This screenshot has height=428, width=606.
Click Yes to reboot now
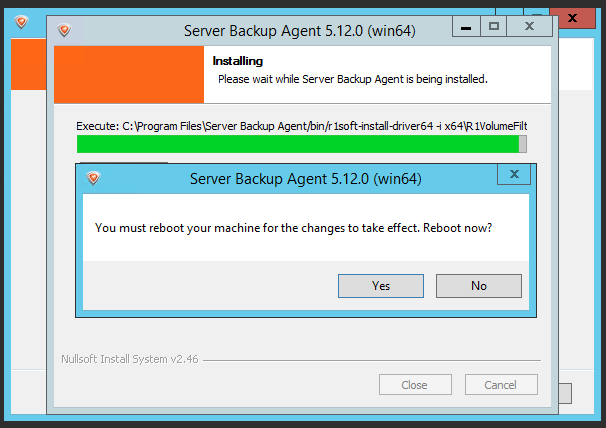click(x=381, y=286)
